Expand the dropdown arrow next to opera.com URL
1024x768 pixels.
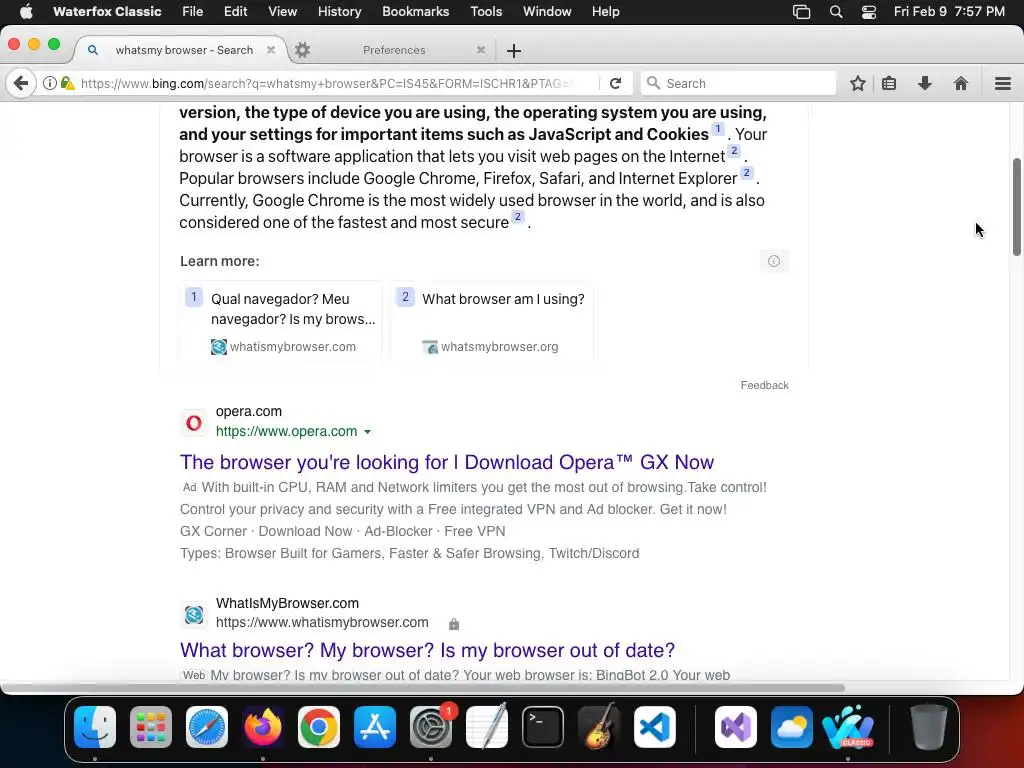pos(367,432)
